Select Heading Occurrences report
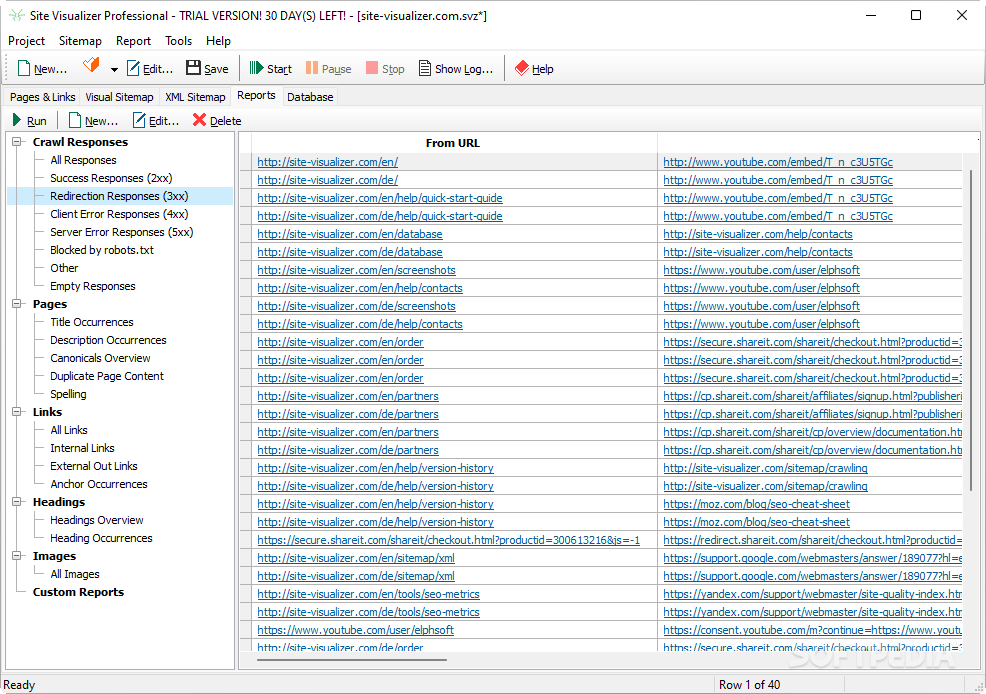Image resolution: width=986 pixels, height=694 pixels. pos(101,539)
